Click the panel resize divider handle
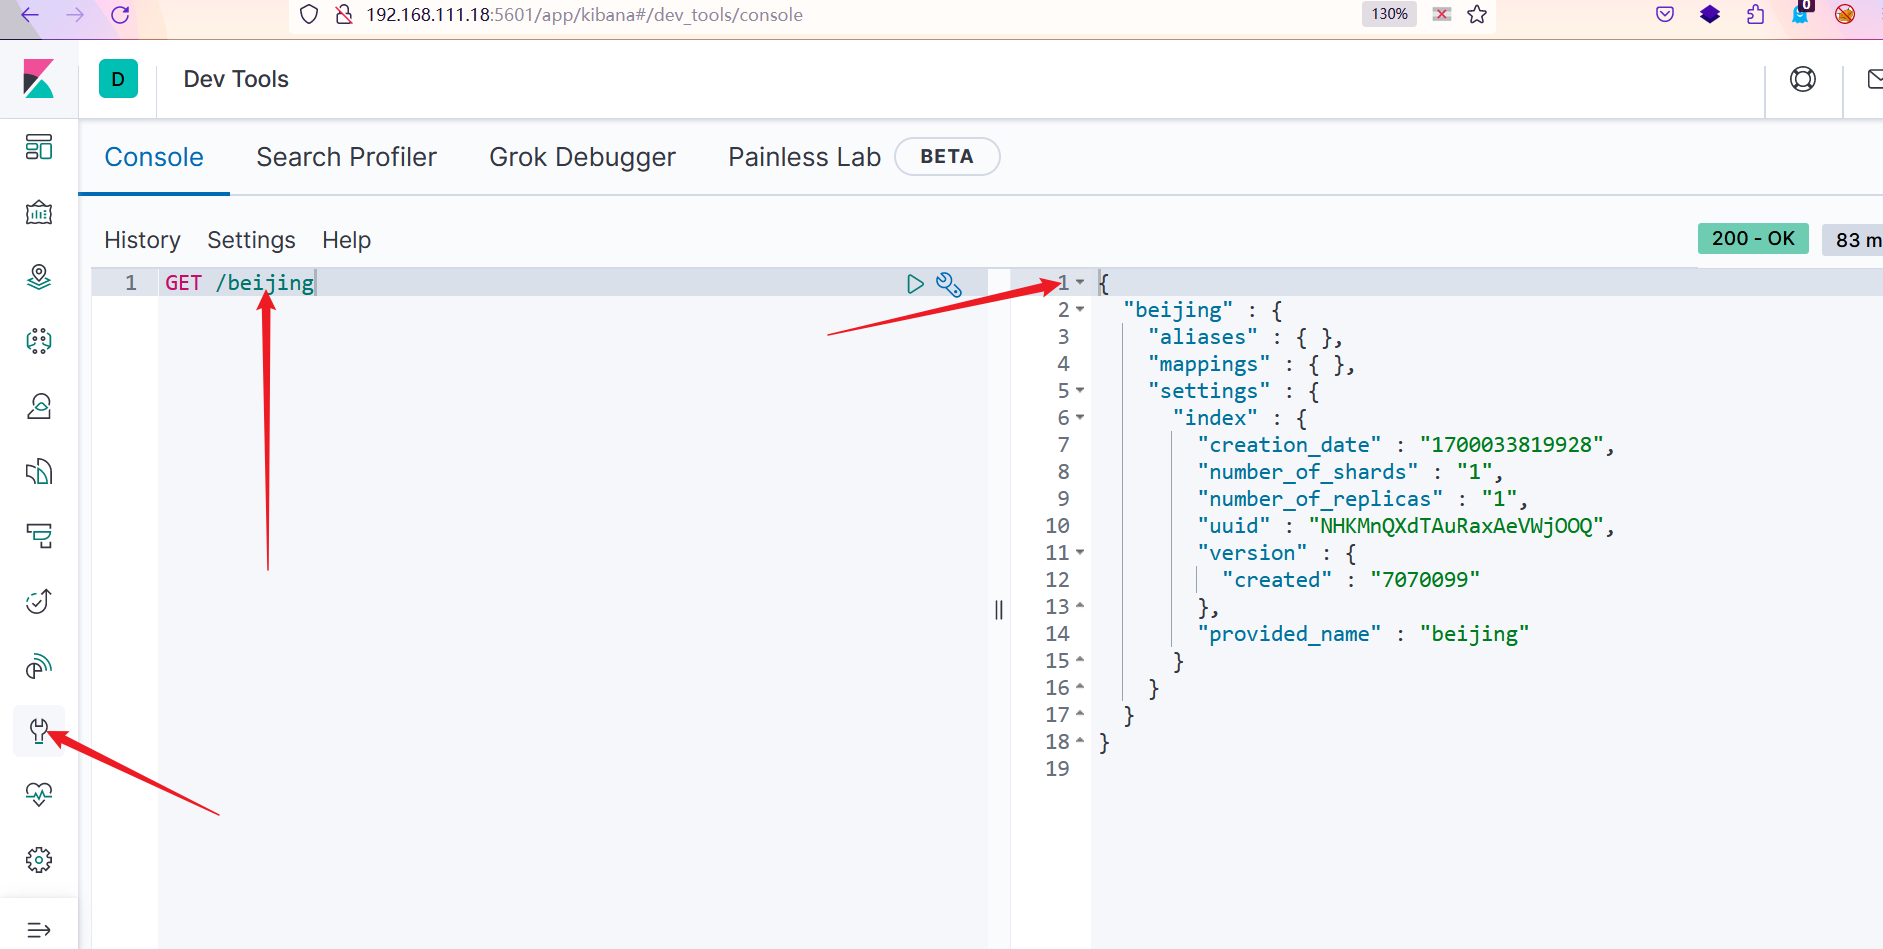The image size is (1883, 949). click(x=999, y=610)
